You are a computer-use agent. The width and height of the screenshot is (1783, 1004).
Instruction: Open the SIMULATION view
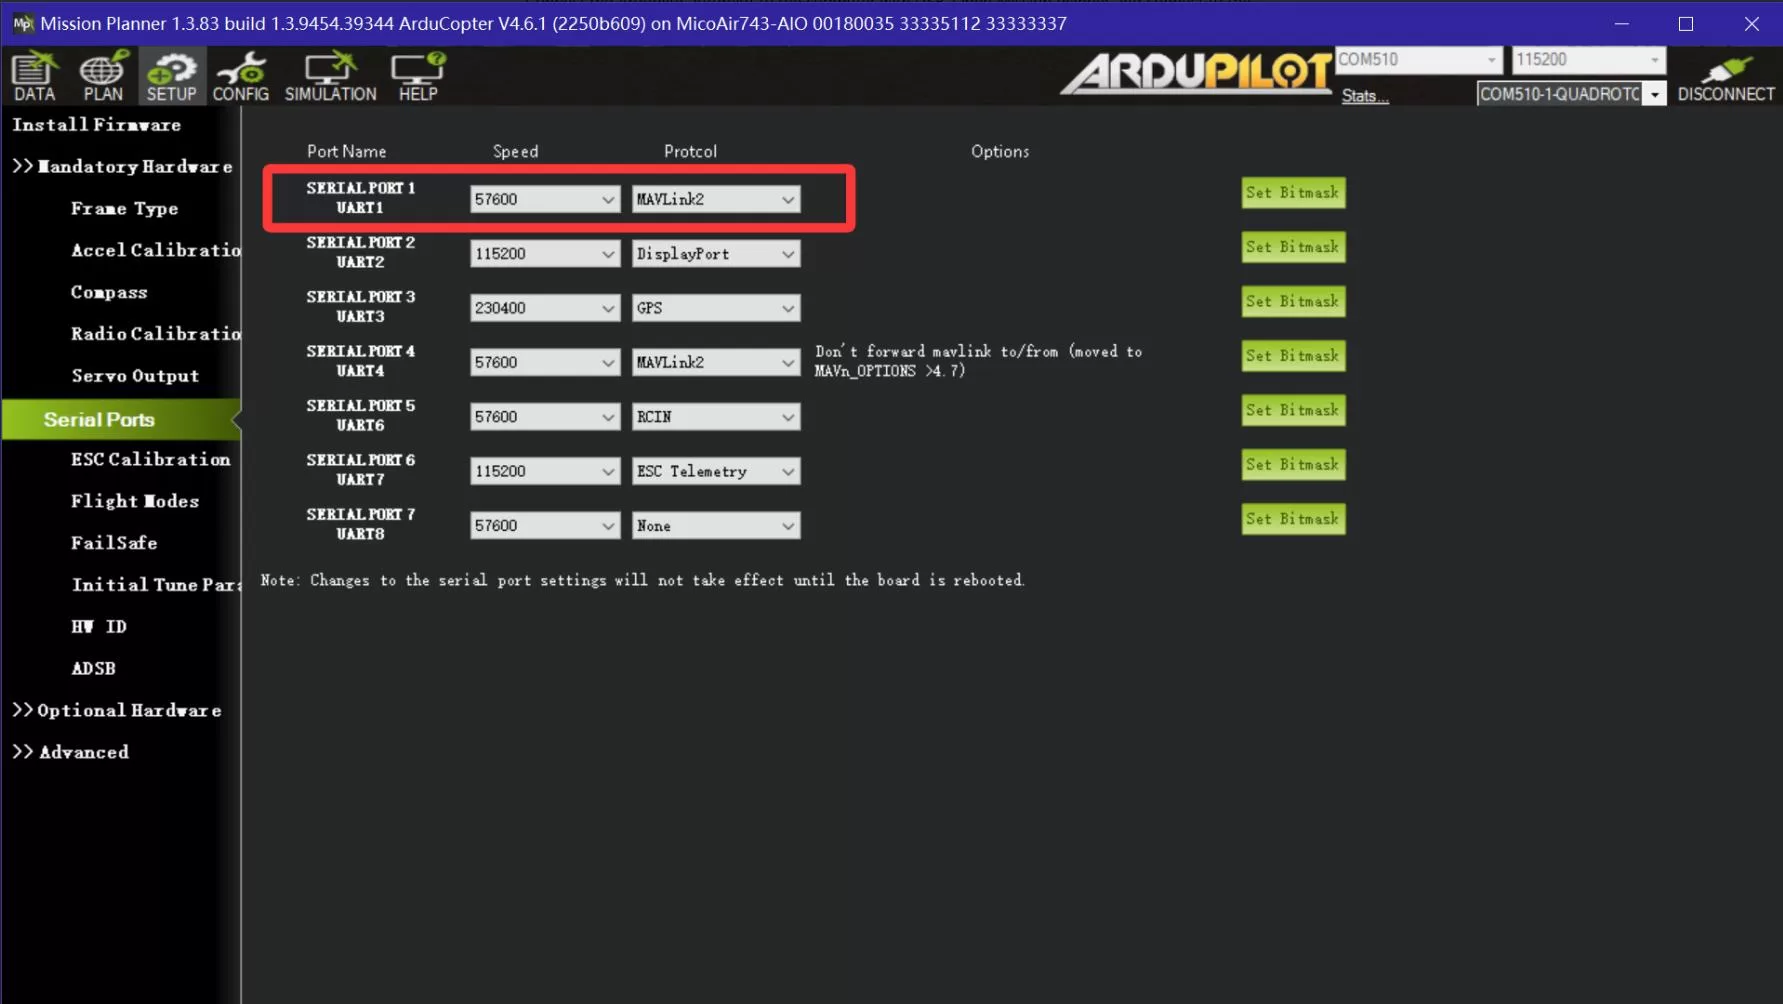pyautogui.click(x=330, y=76)
